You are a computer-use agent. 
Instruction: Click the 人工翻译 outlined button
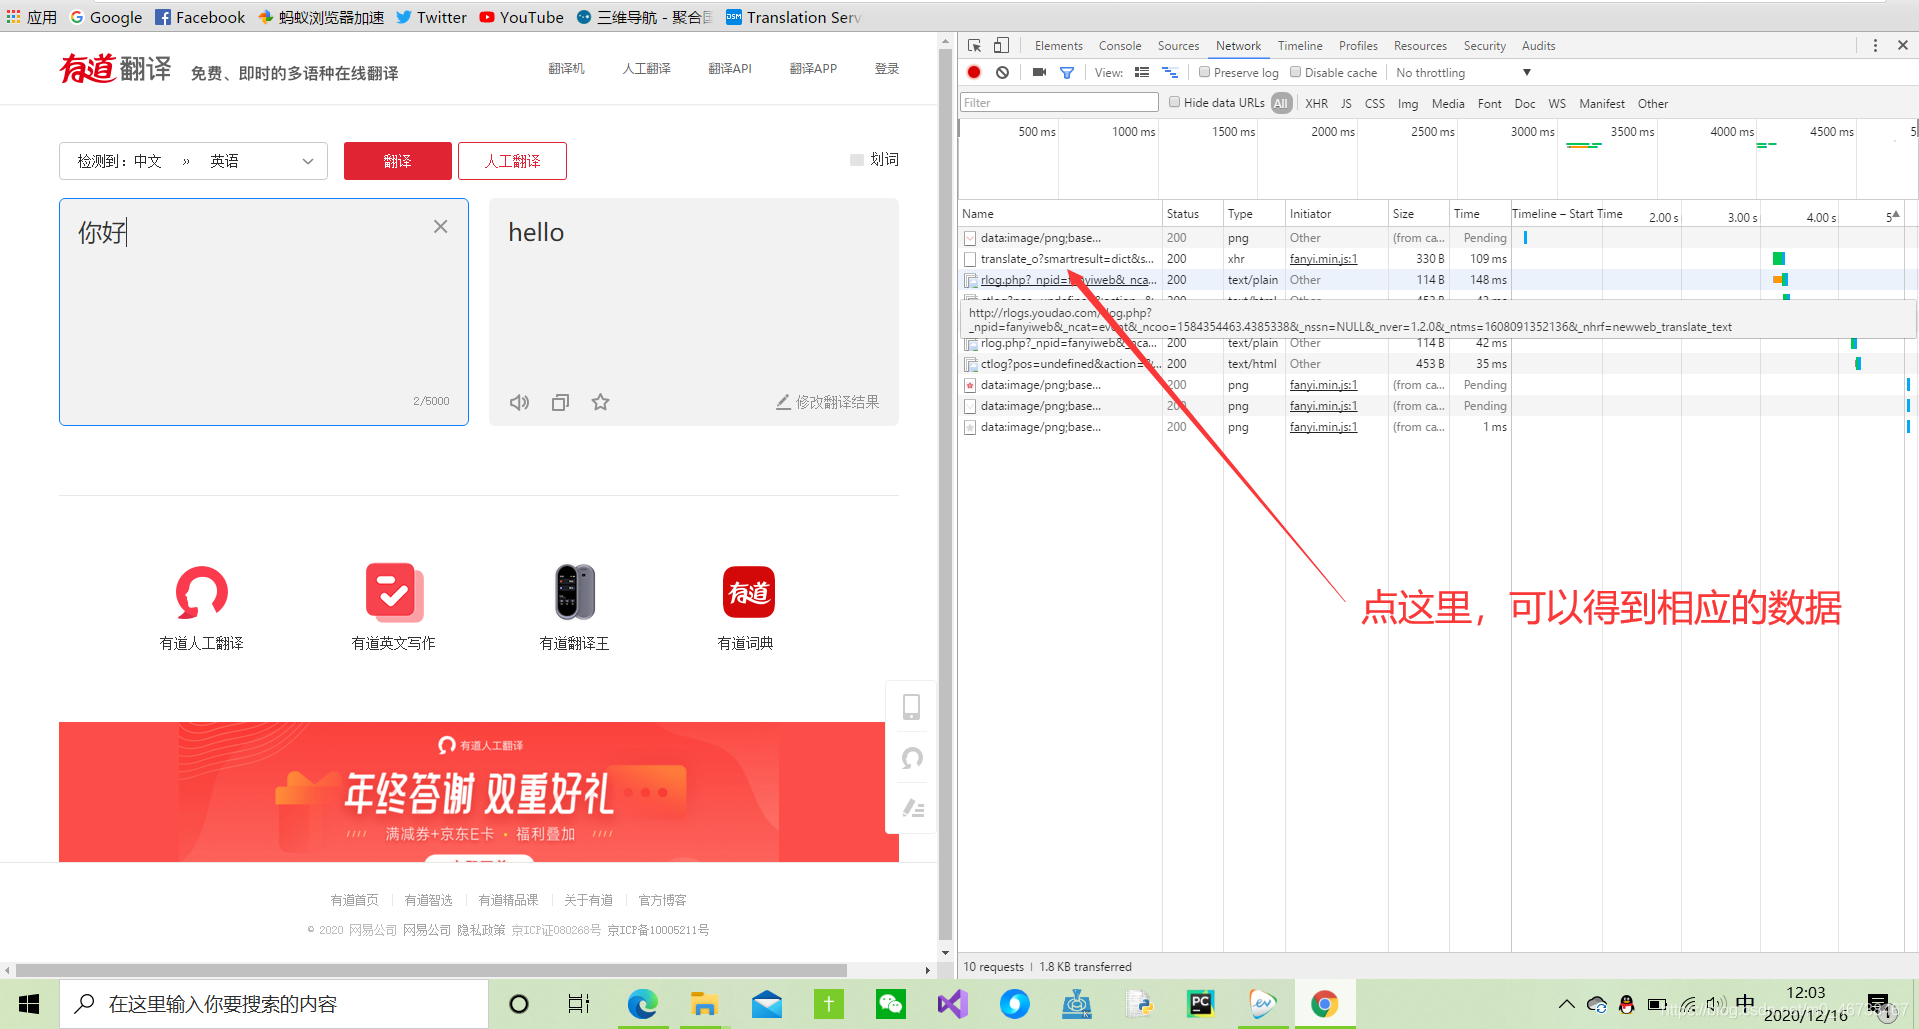pyautogui.click(x=512, y=161)
